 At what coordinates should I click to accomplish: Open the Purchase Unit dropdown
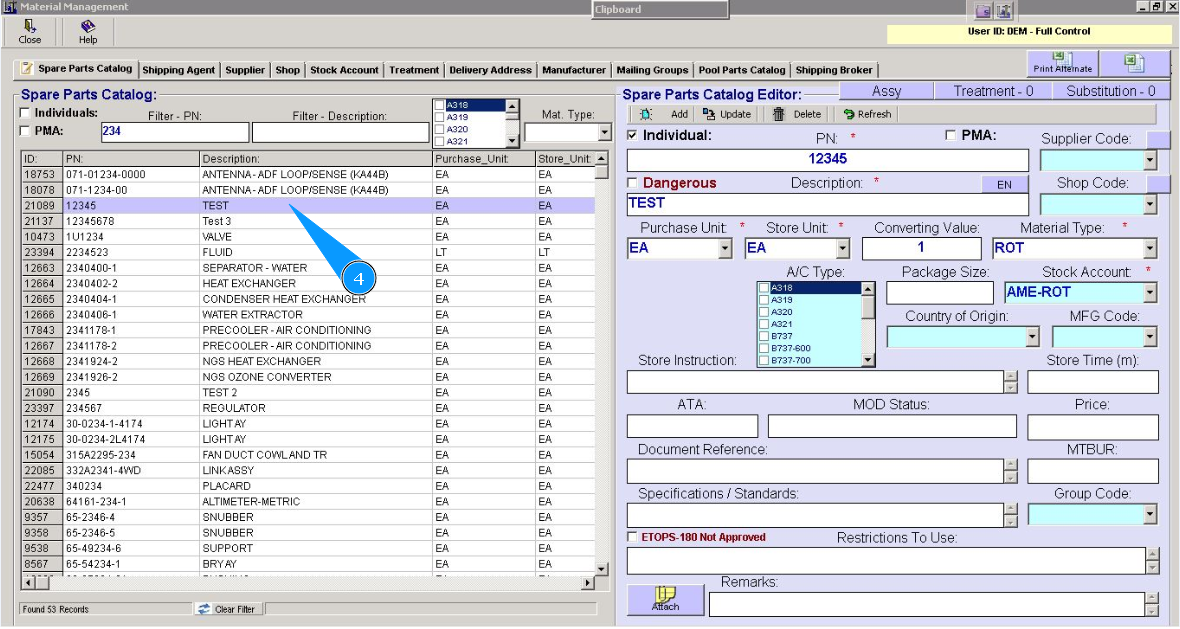click(725, 249)
